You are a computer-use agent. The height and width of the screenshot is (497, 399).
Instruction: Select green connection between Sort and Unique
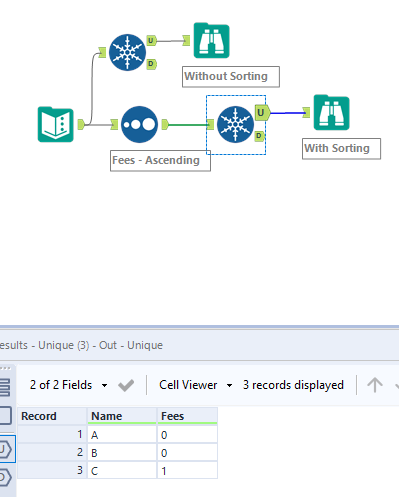tap(188, 125)
